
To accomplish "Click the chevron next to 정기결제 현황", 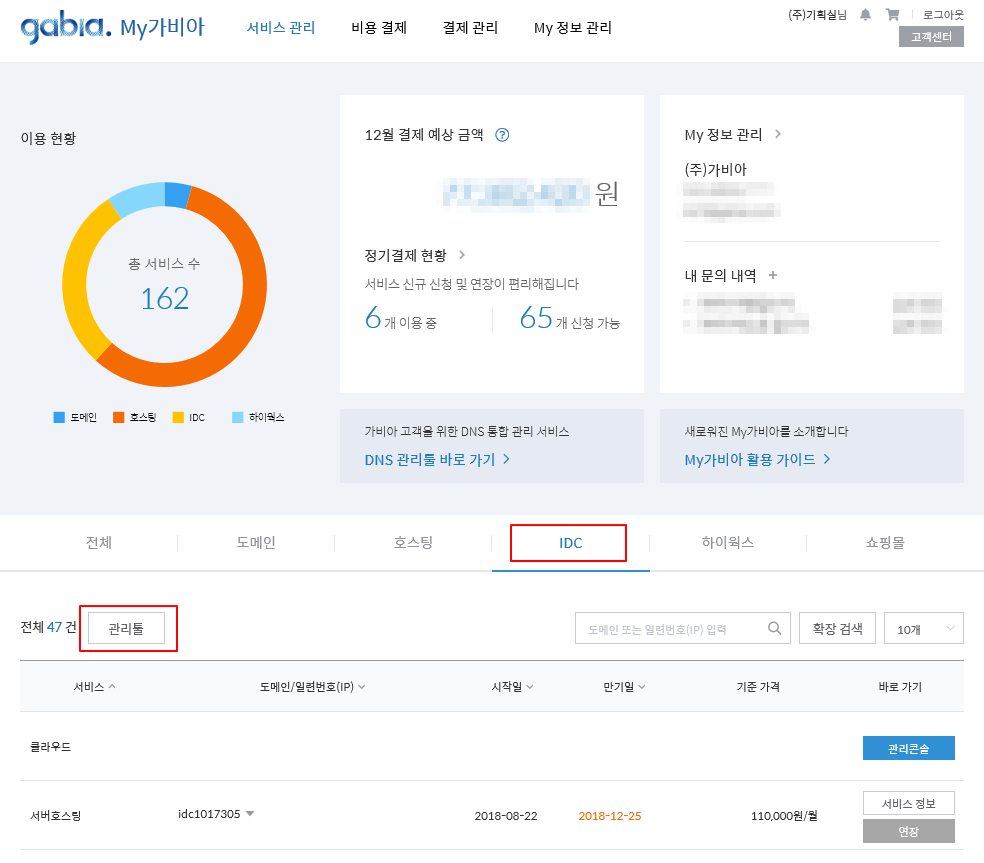I will (463, 255).
